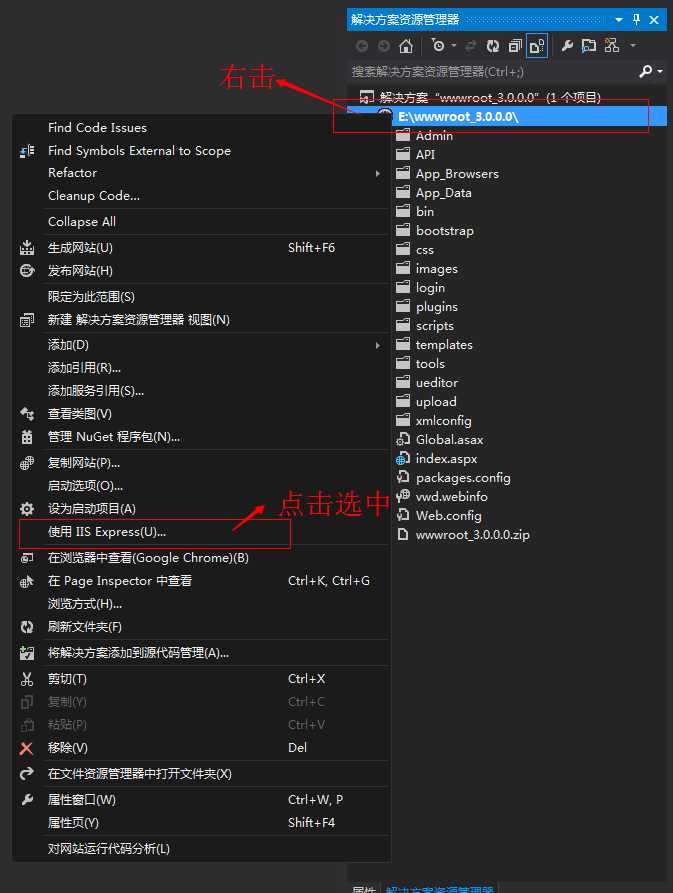The width and height of the screenshot is (673, 893).
Task: Click the Refresh icon in Solution Explorer toolbar
Action: tap(493, 46)
